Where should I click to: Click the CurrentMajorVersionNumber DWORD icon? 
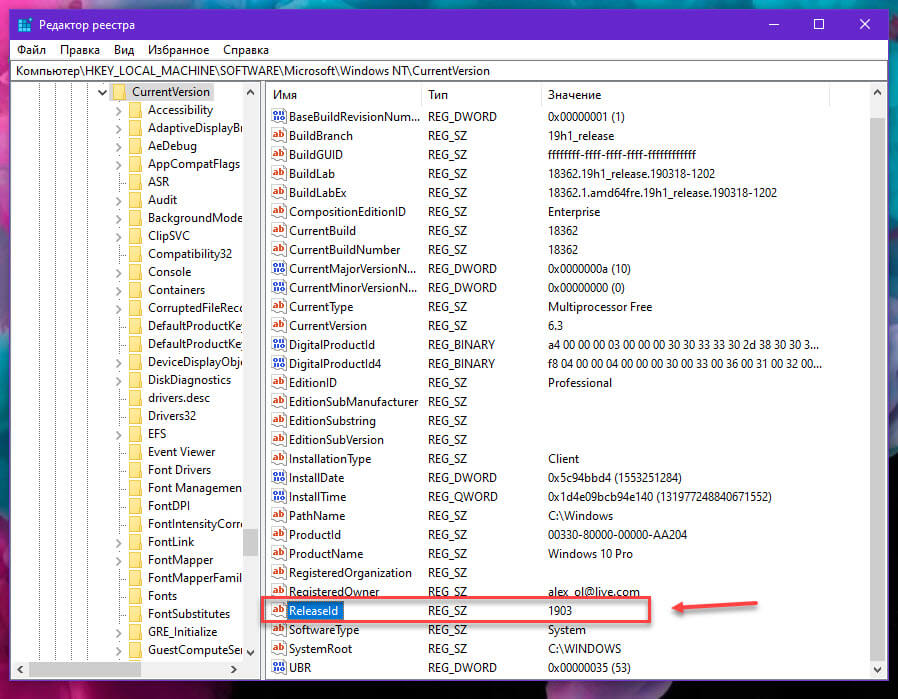(278, 268)
